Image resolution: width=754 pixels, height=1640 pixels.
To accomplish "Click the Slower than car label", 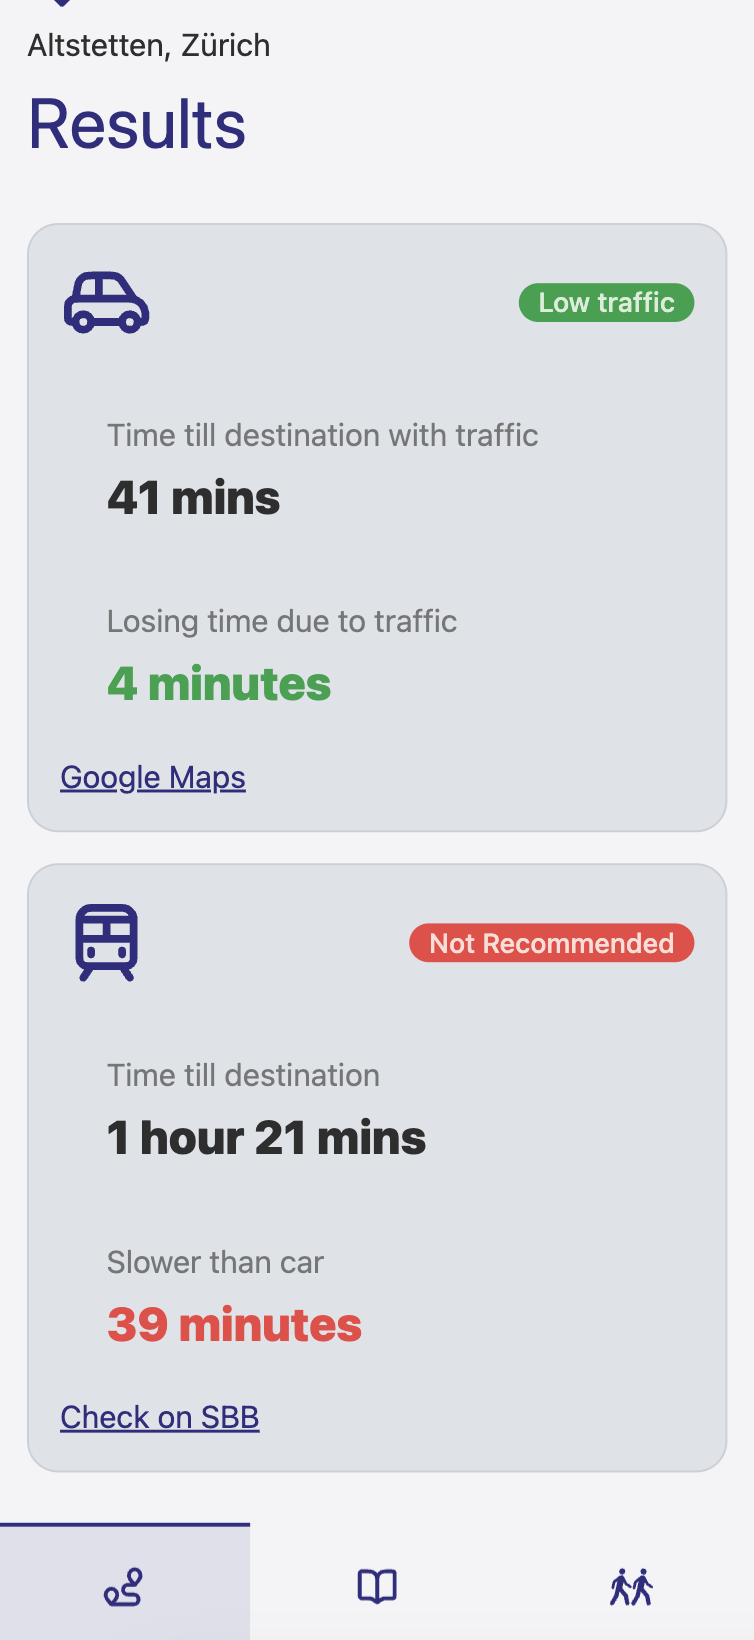I will pyautogui.click(x=215, y=1262).
